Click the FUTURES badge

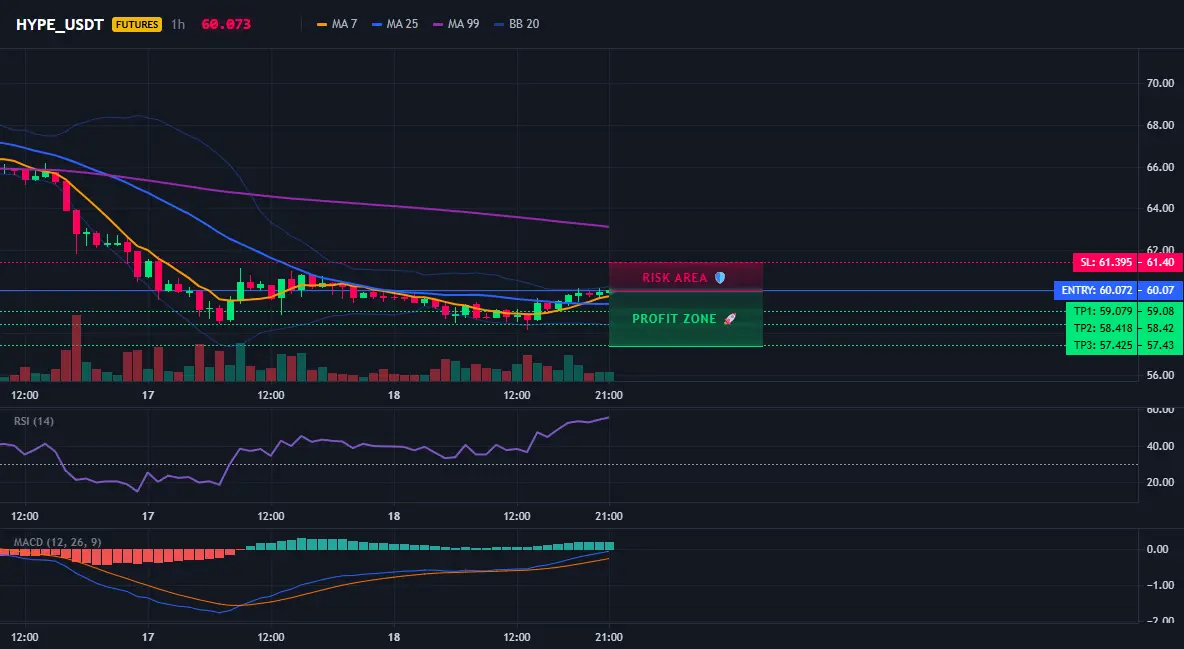point(137,24)
